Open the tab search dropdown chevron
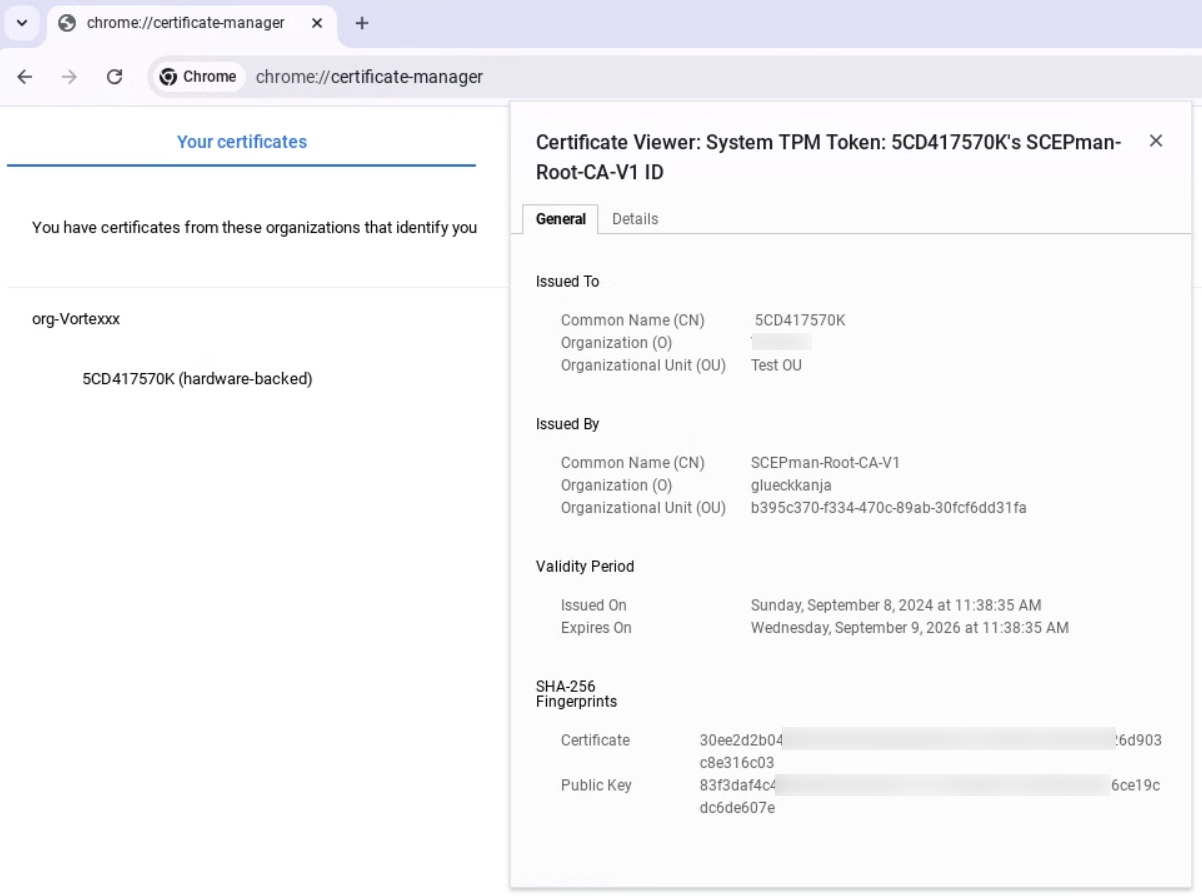The width and height of the screenshot is (1202, 896). click(x=22, y=23)
